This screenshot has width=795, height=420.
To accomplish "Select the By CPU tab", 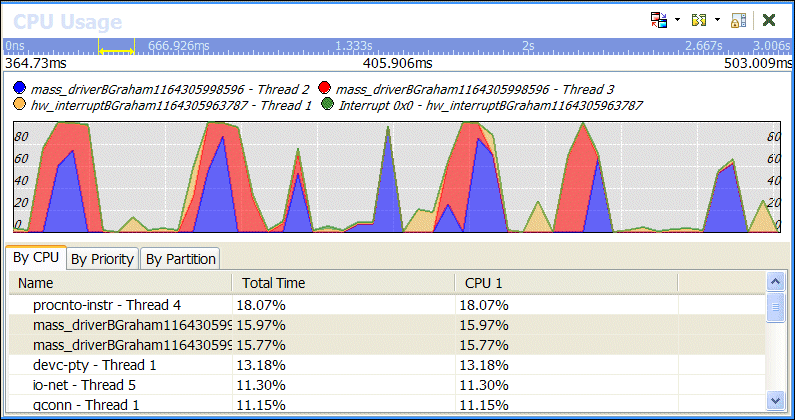I will (36, 258).
